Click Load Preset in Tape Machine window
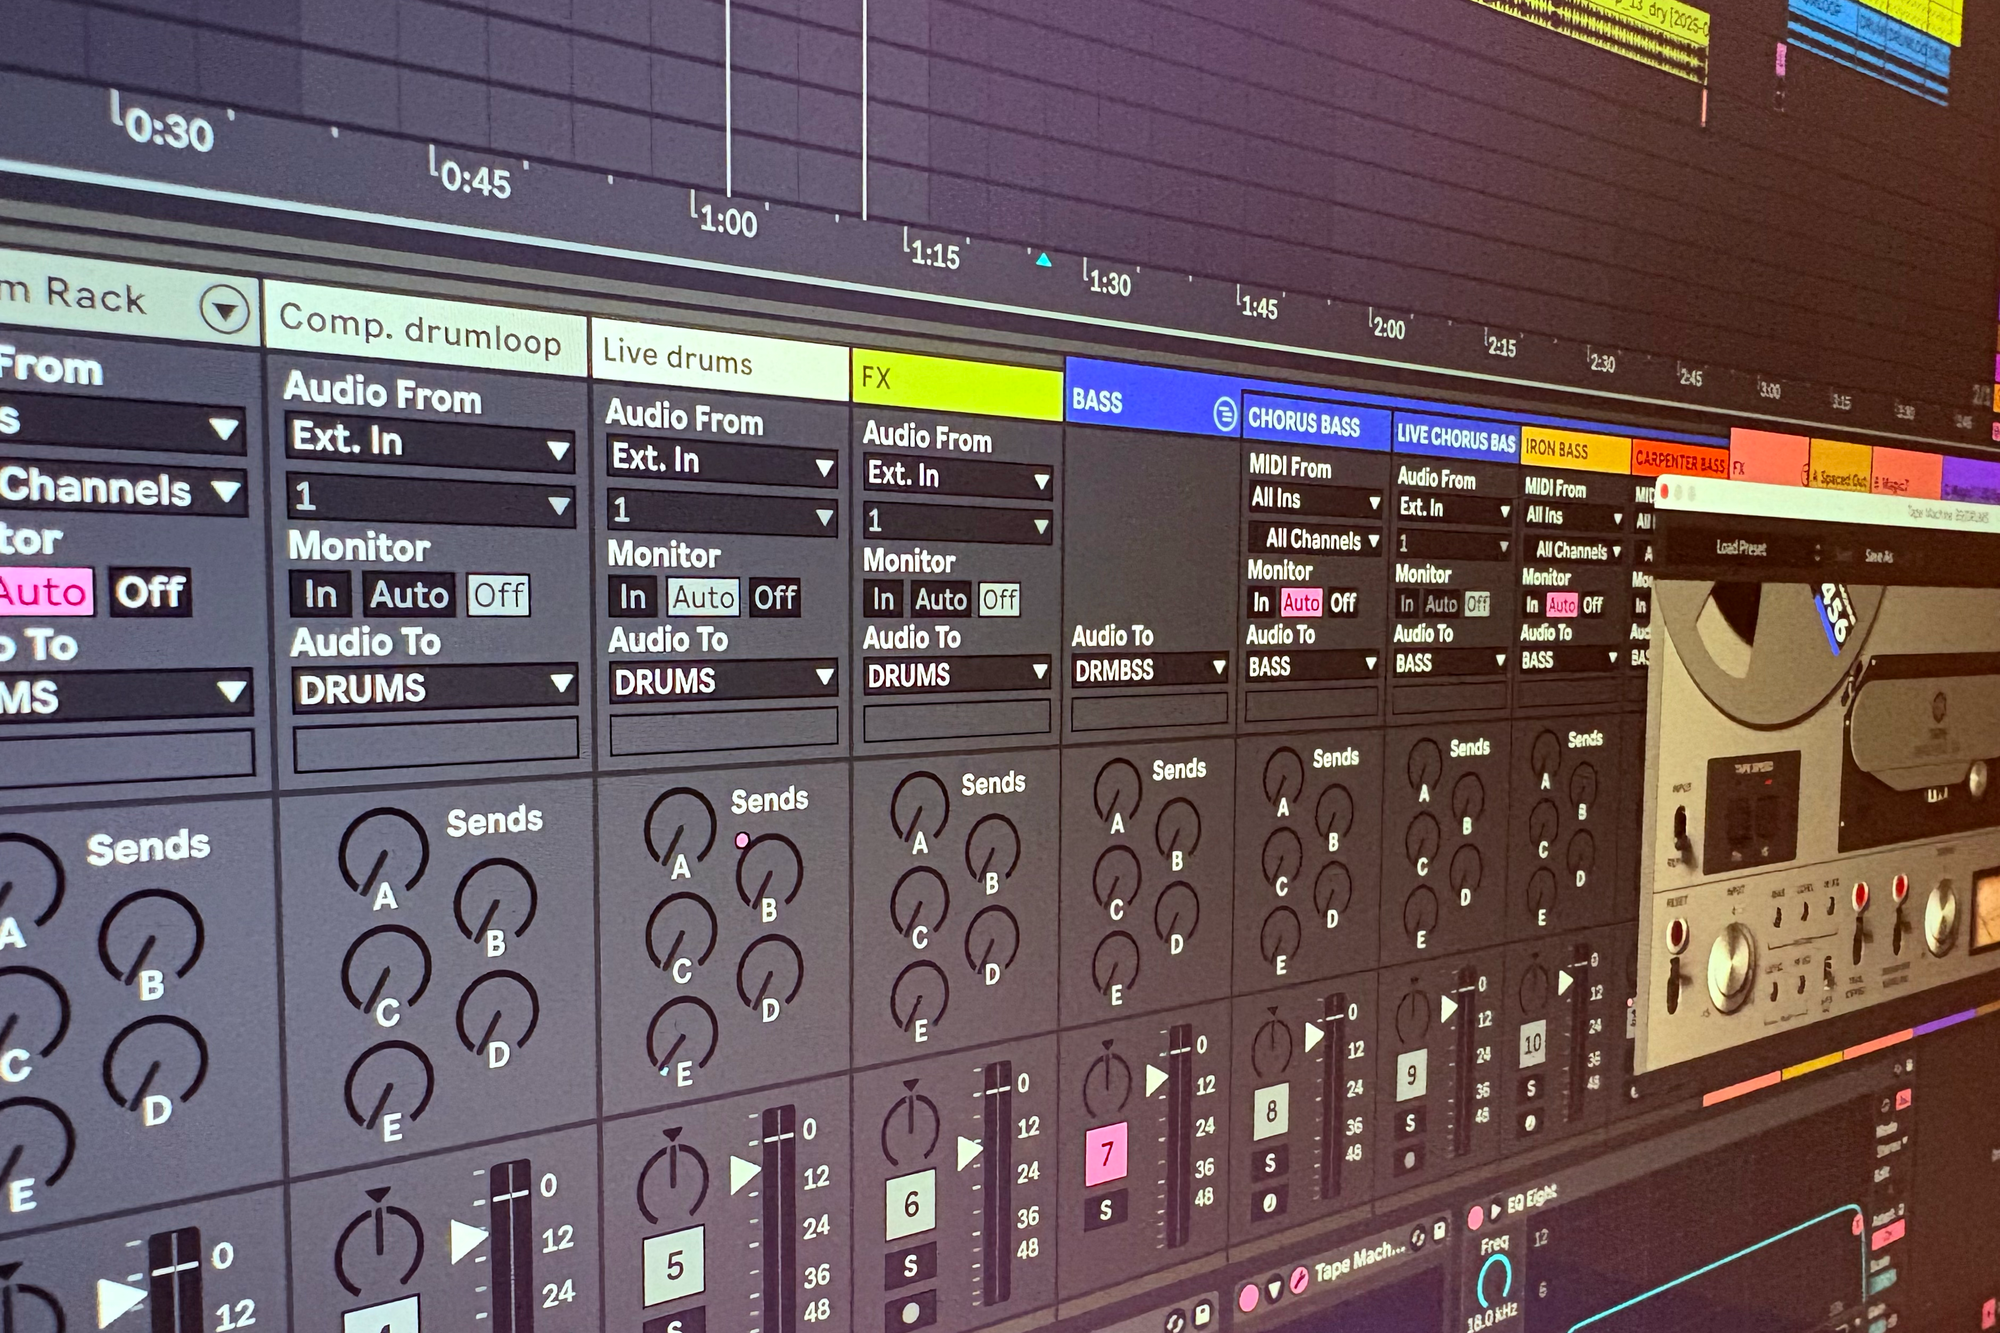This screenshot has height=1333, width=2000. tap(1741, 548)
